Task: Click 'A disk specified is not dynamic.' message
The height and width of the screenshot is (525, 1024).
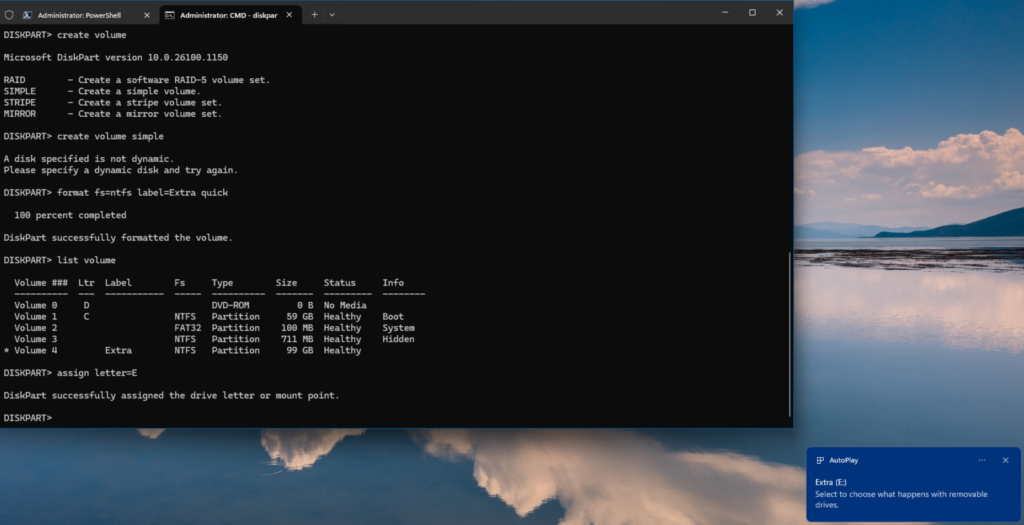Action: (89, 159)
